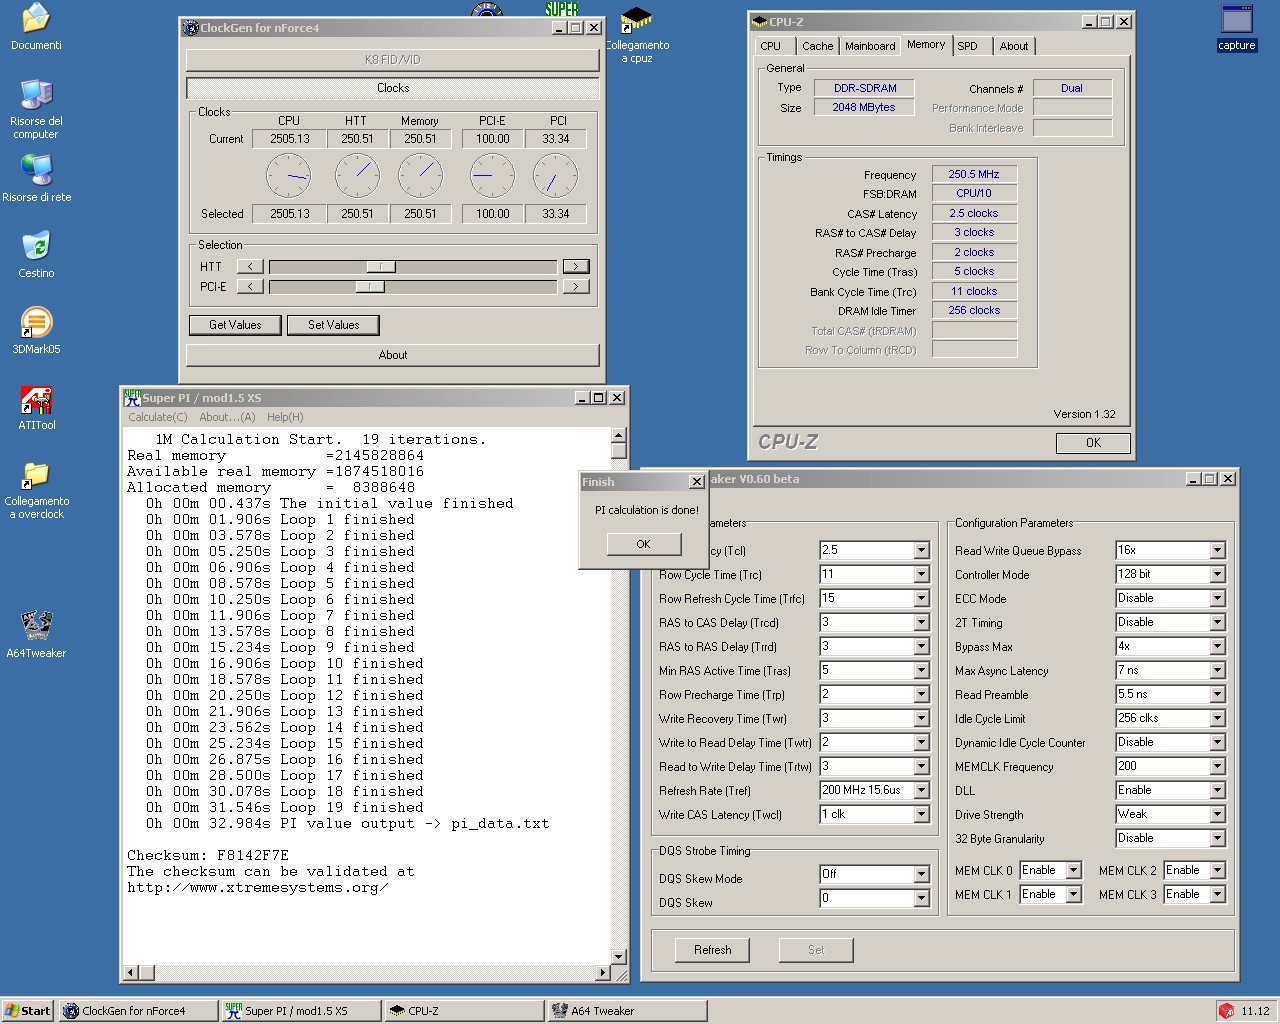Close the Finish dialog with X

click(697, 482)
